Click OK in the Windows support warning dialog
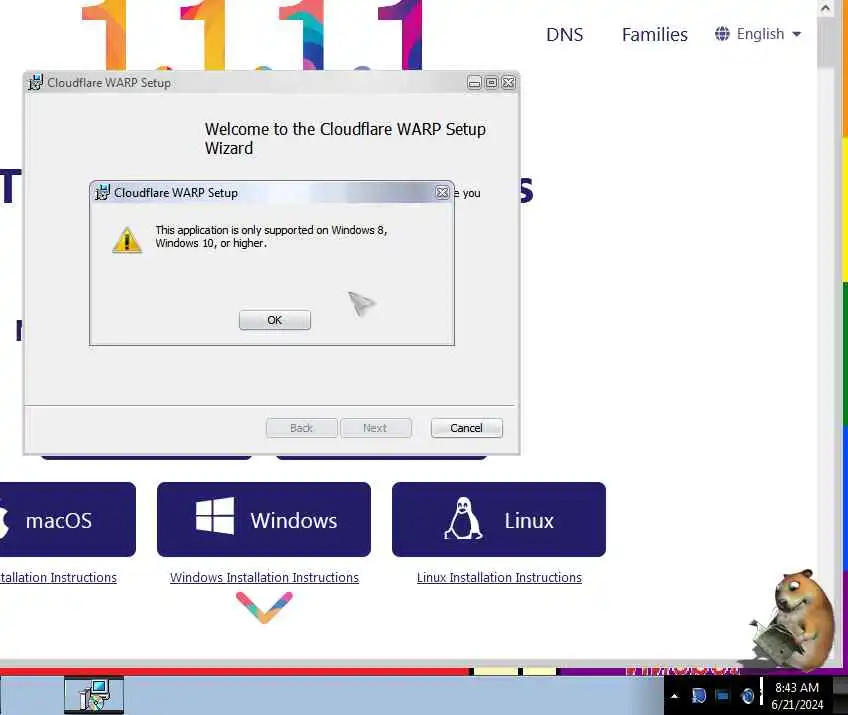 [x=275, y=320]
